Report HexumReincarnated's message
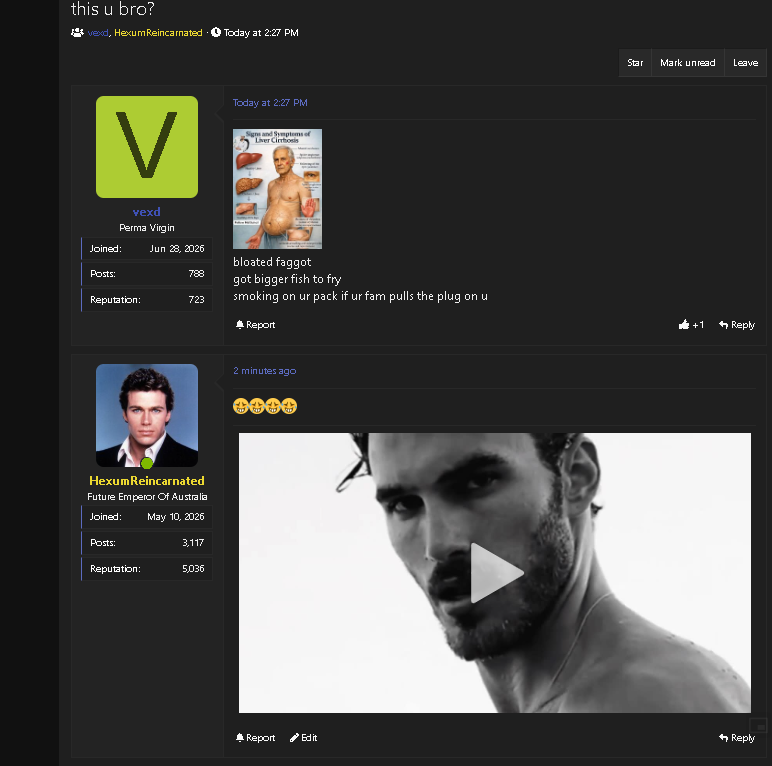Screen dimensions: 772x766 pos(255,737)
